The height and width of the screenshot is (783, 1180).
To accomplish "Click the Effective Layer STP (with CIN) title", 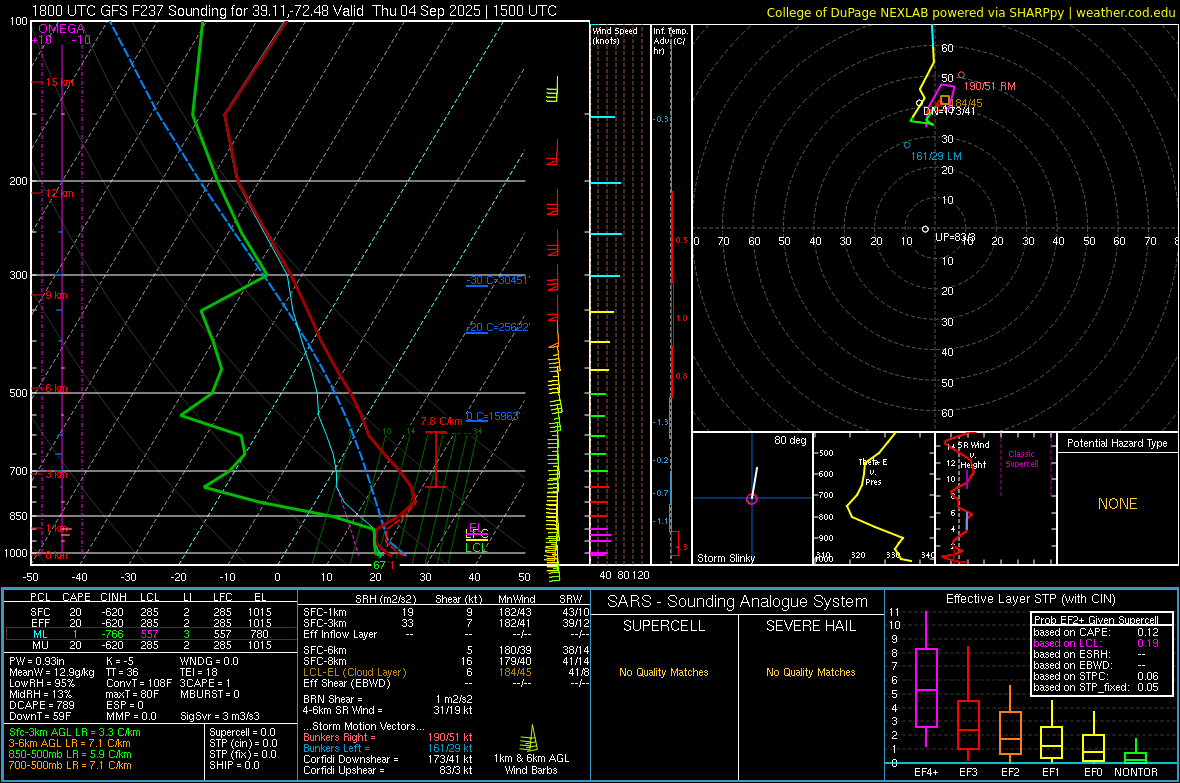I will (1030, 599).
